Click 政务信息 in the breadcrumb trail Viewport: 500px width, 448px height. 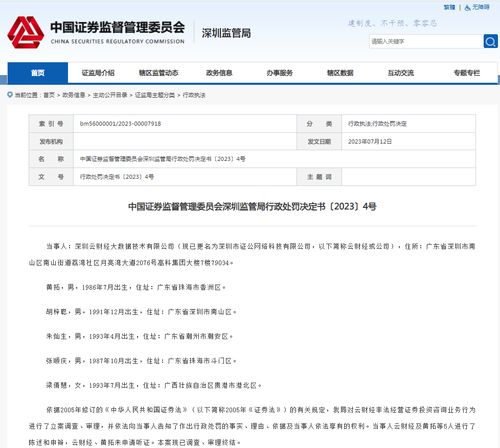pos(74,95)
